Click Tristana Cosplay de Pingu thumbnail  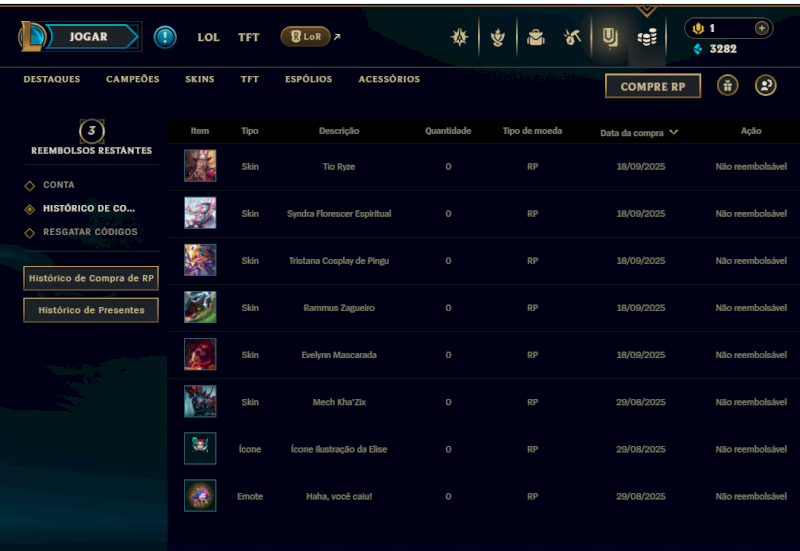pyautogui.click(x=200, y=260)
